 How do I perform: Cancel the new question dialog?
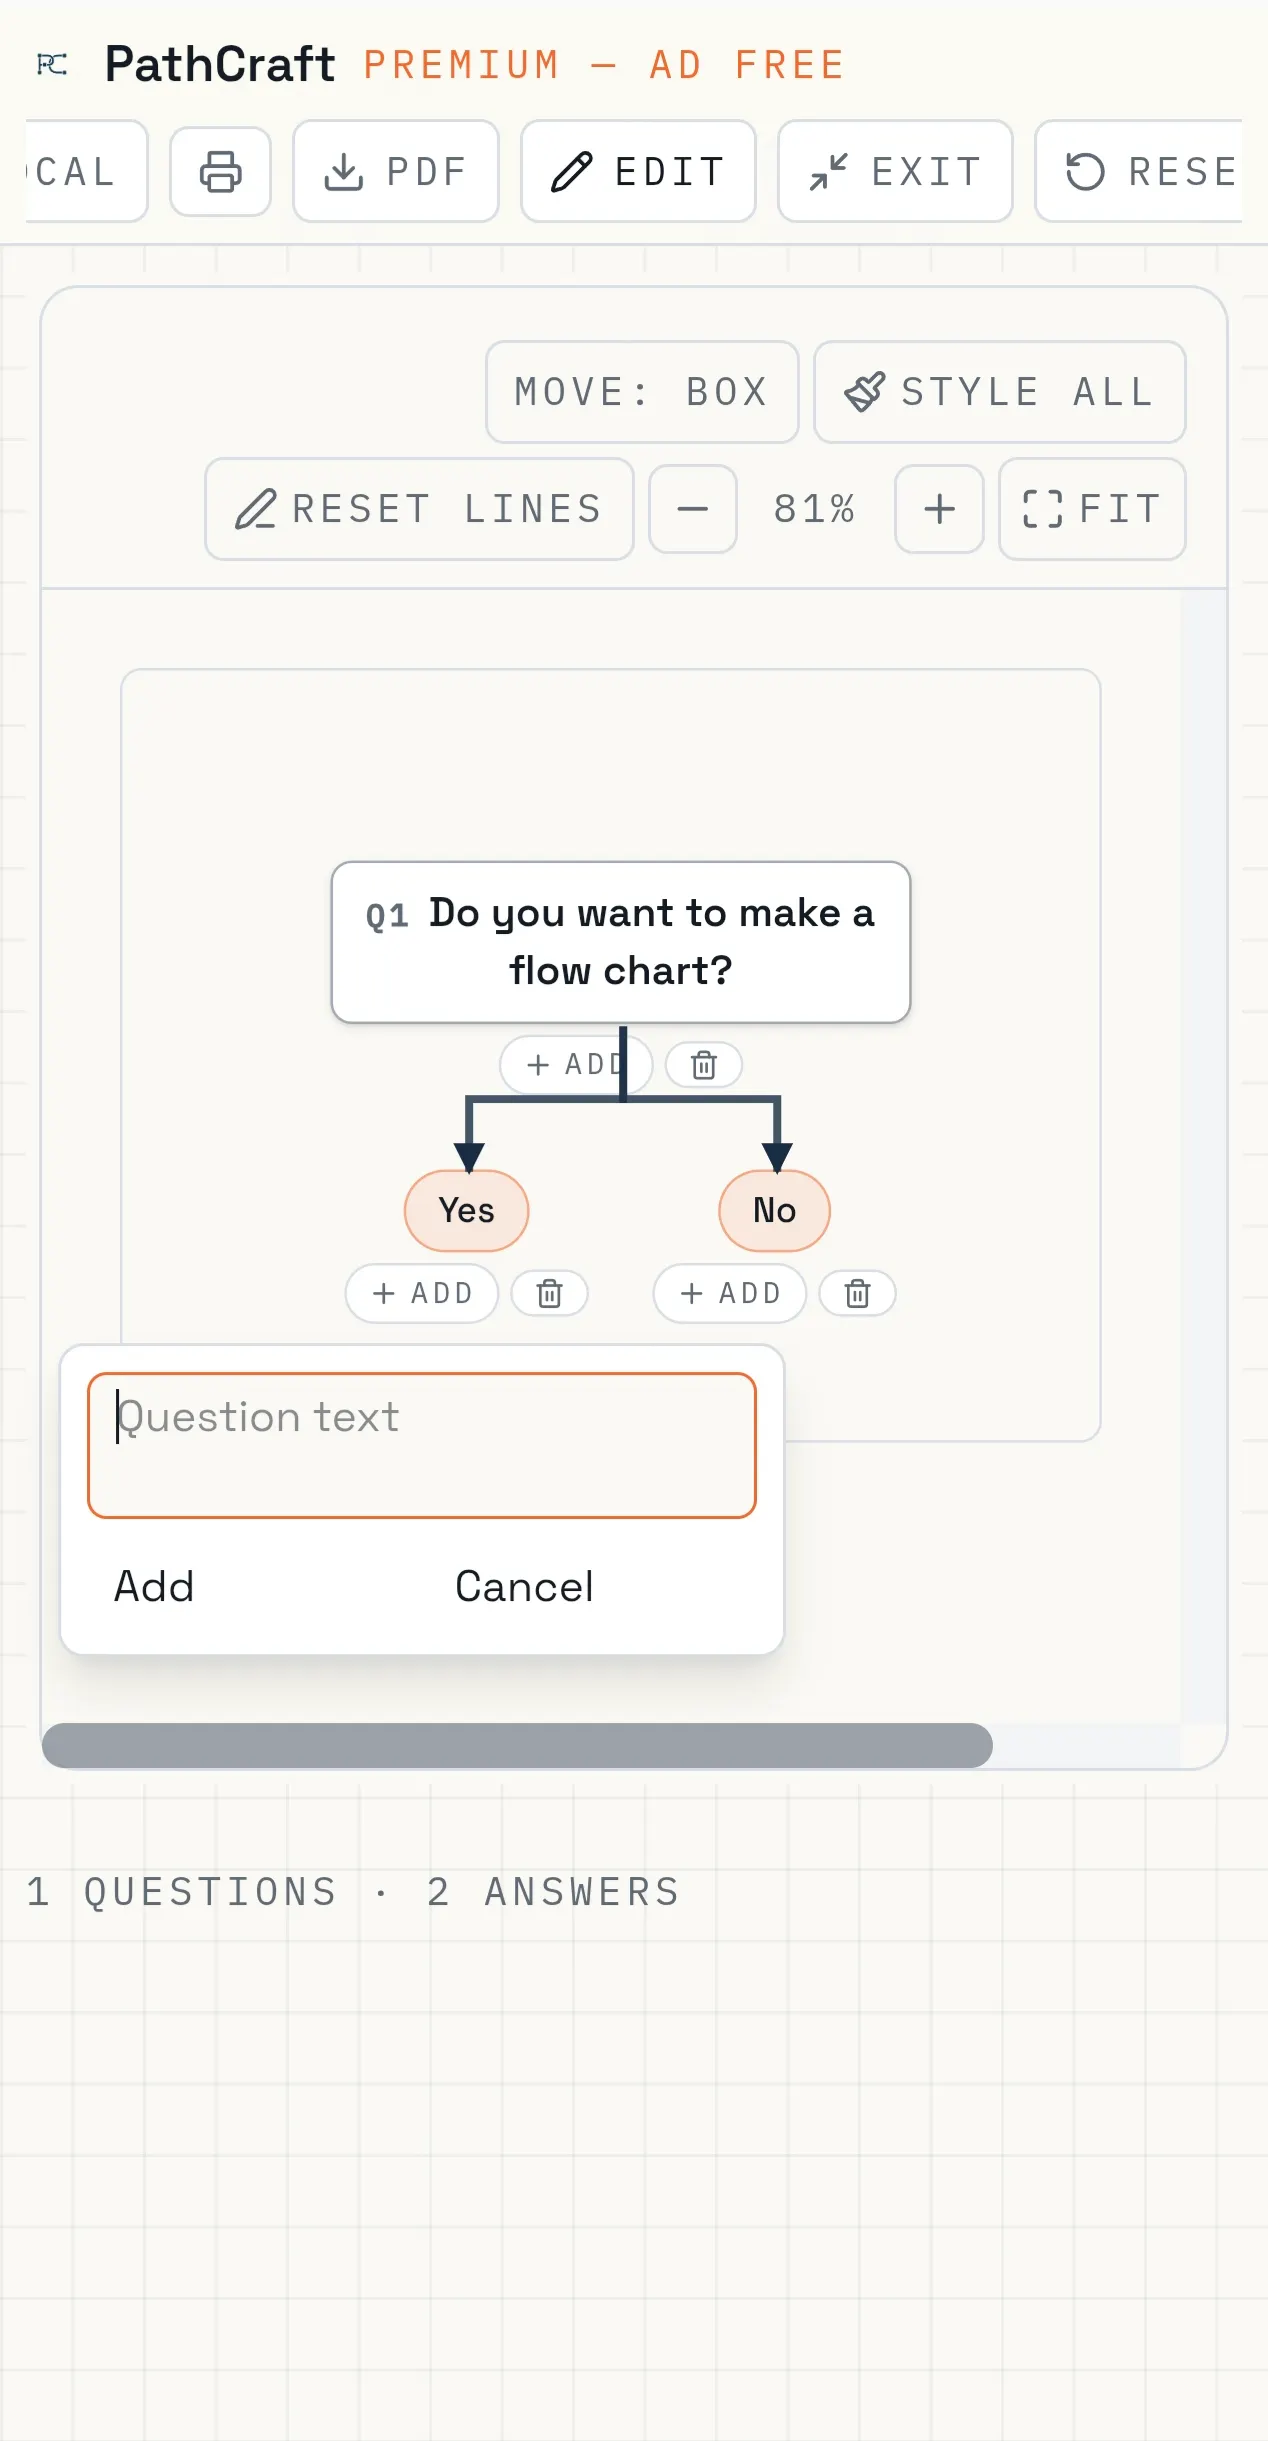pos(524,1587)
